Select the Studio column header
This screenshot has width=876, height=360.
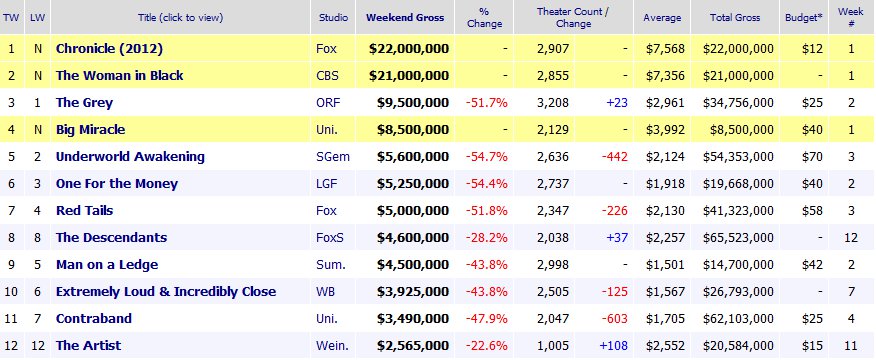pyautogui.click(x=333, y=17)
